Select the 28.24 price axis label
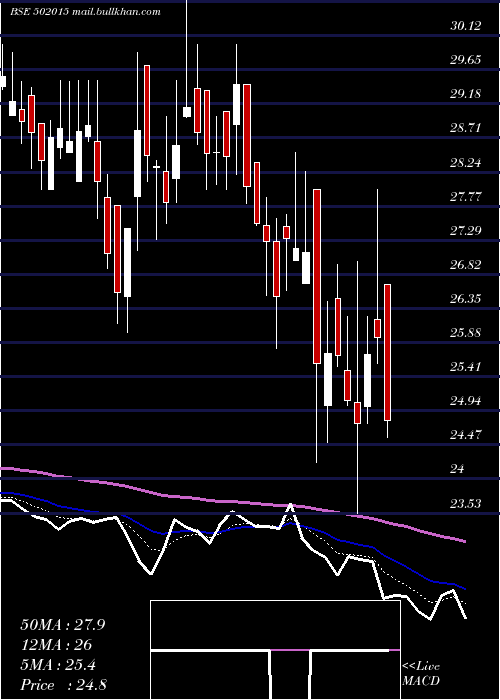The width and height of the screenshot is (500, 700). tap(466, 162)
